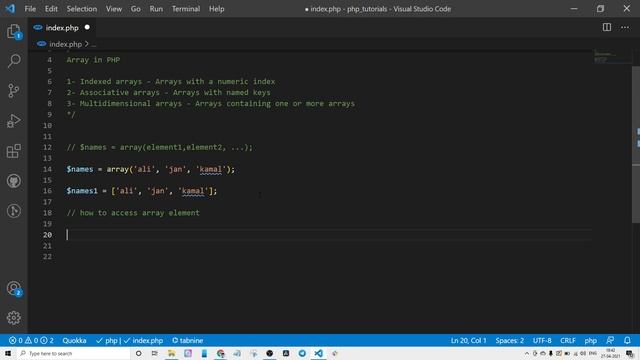
Task: Click line number 12 in the gutter
Action: point(48,147)
